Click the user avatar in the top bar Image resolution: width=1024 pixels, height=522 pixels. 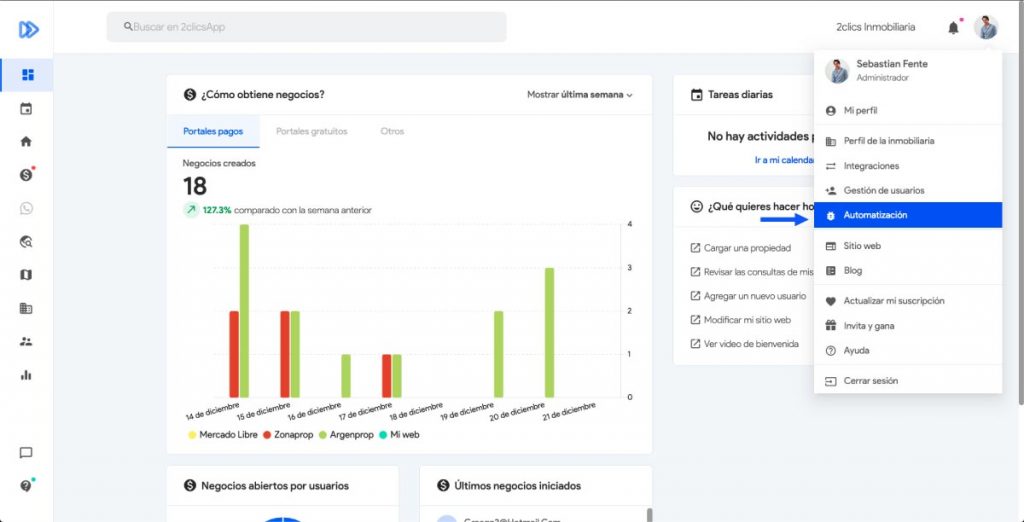pos(986,27)
